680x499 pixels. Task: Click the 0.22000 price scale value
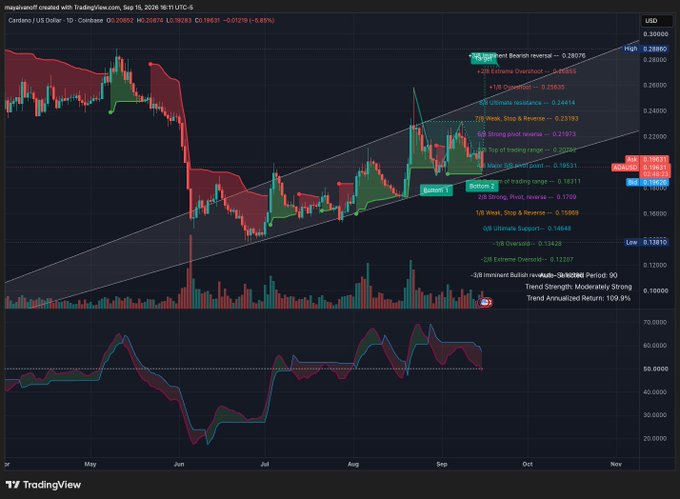pos(655,136)
